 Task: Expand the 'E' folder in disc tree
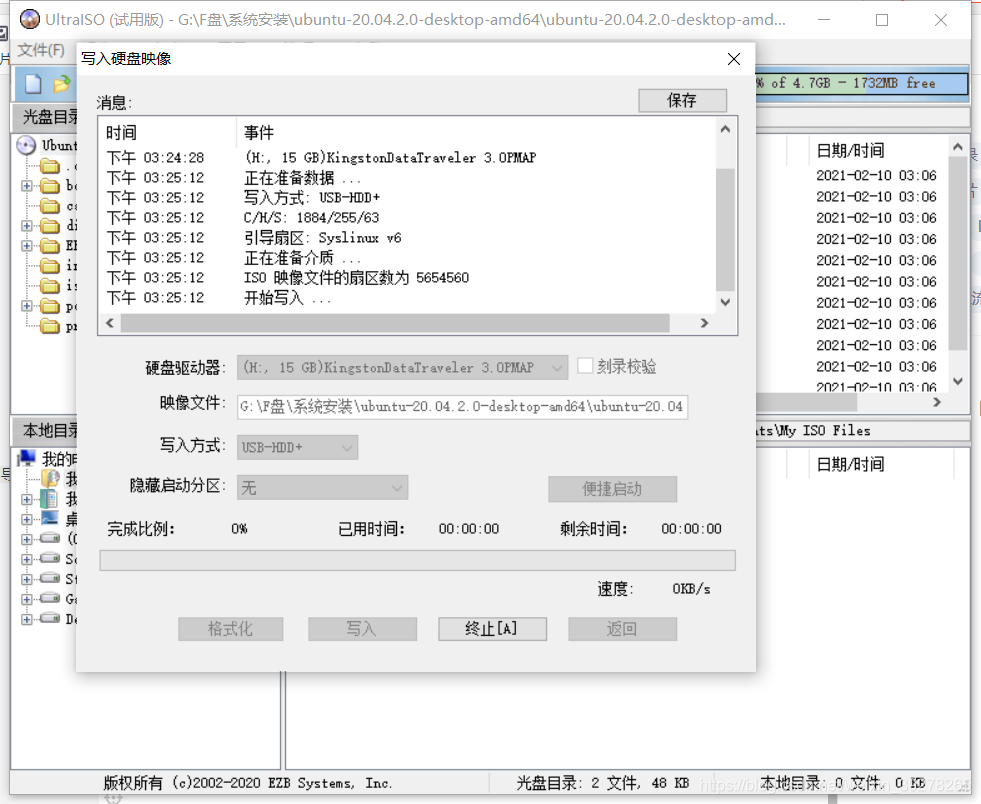(x=26, y=246)
